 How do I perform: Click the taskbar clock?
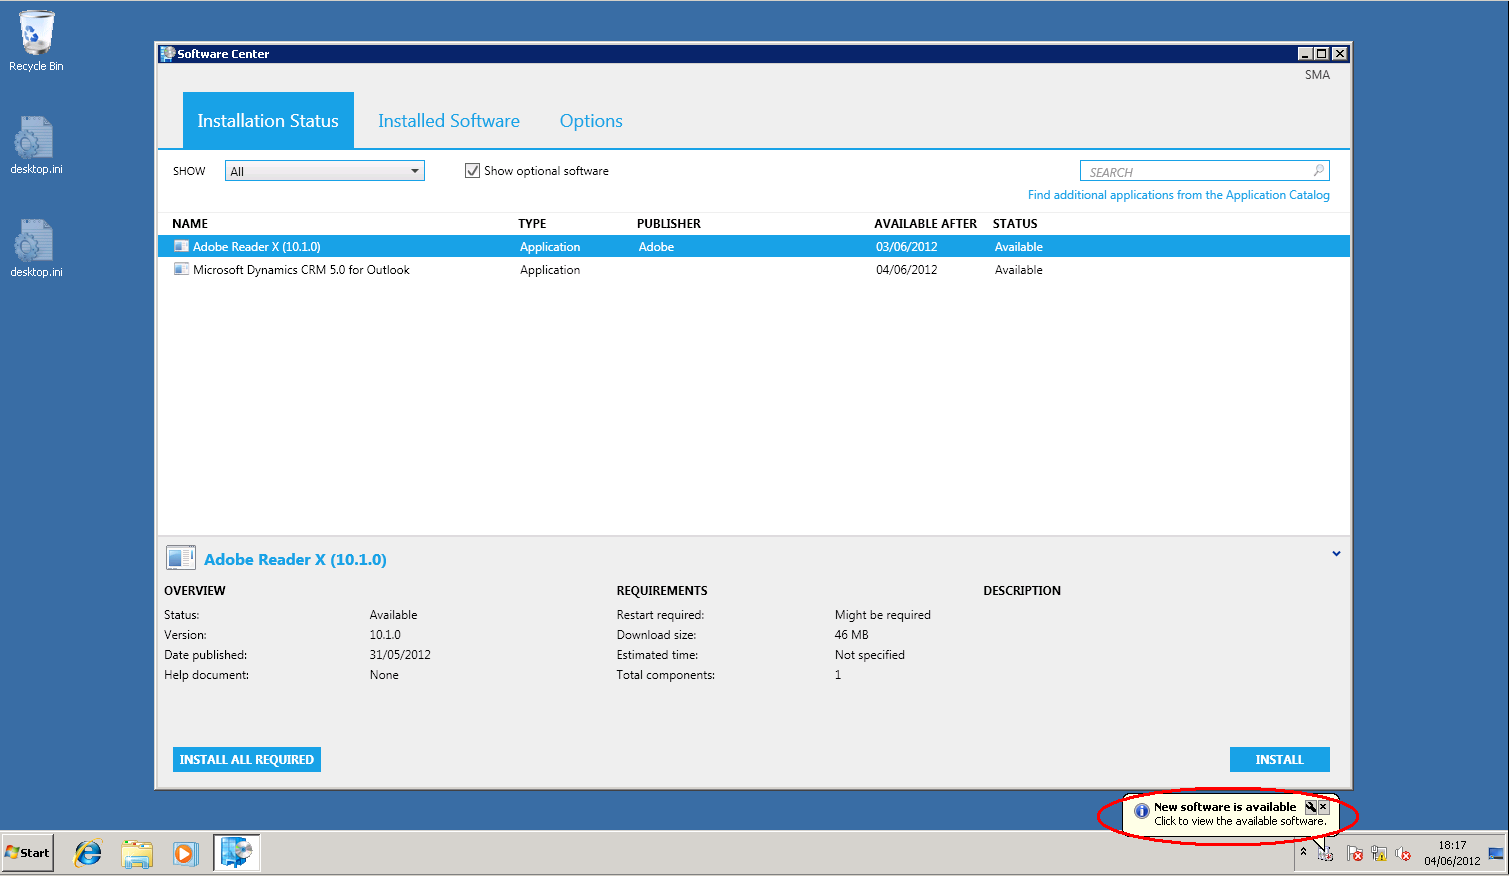click(1452, 853)
